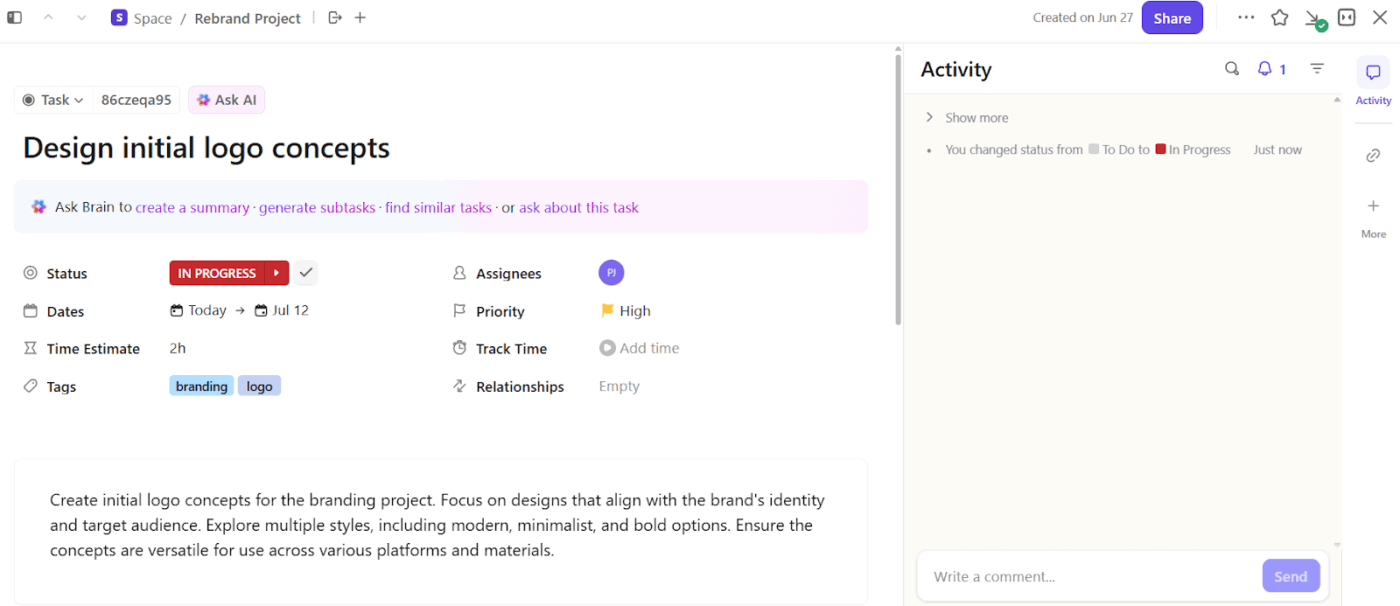Screen dimensions: 1400x606
Task: Copy the task link using the chain icon
Action: pos(1372,155)
